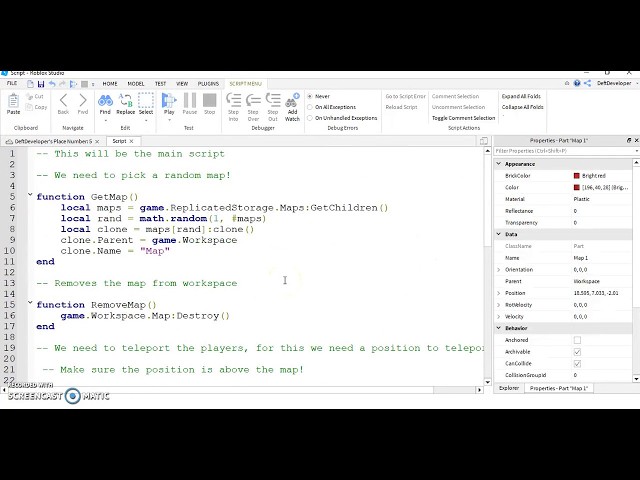Redo with the quick access arrow
The image size is (640, 480).
click(62, 84)
